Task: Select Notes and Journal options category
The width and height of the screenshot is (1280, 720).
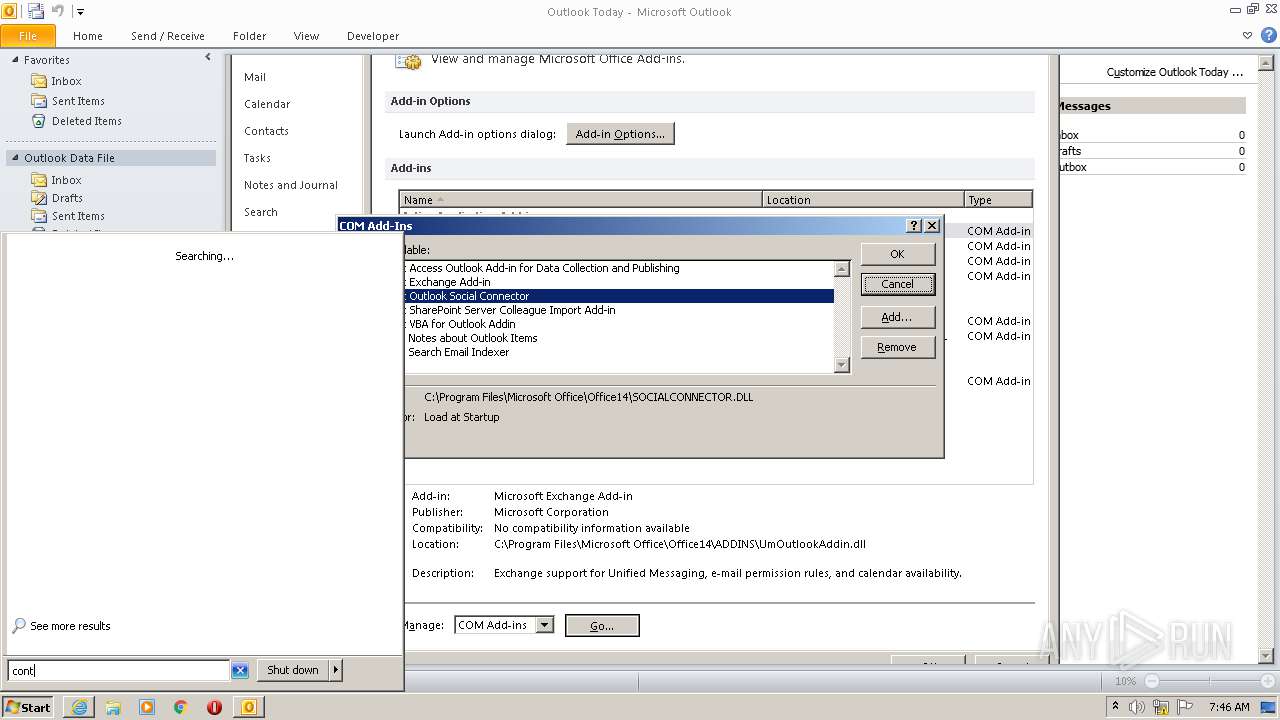Action: [291, 185]
